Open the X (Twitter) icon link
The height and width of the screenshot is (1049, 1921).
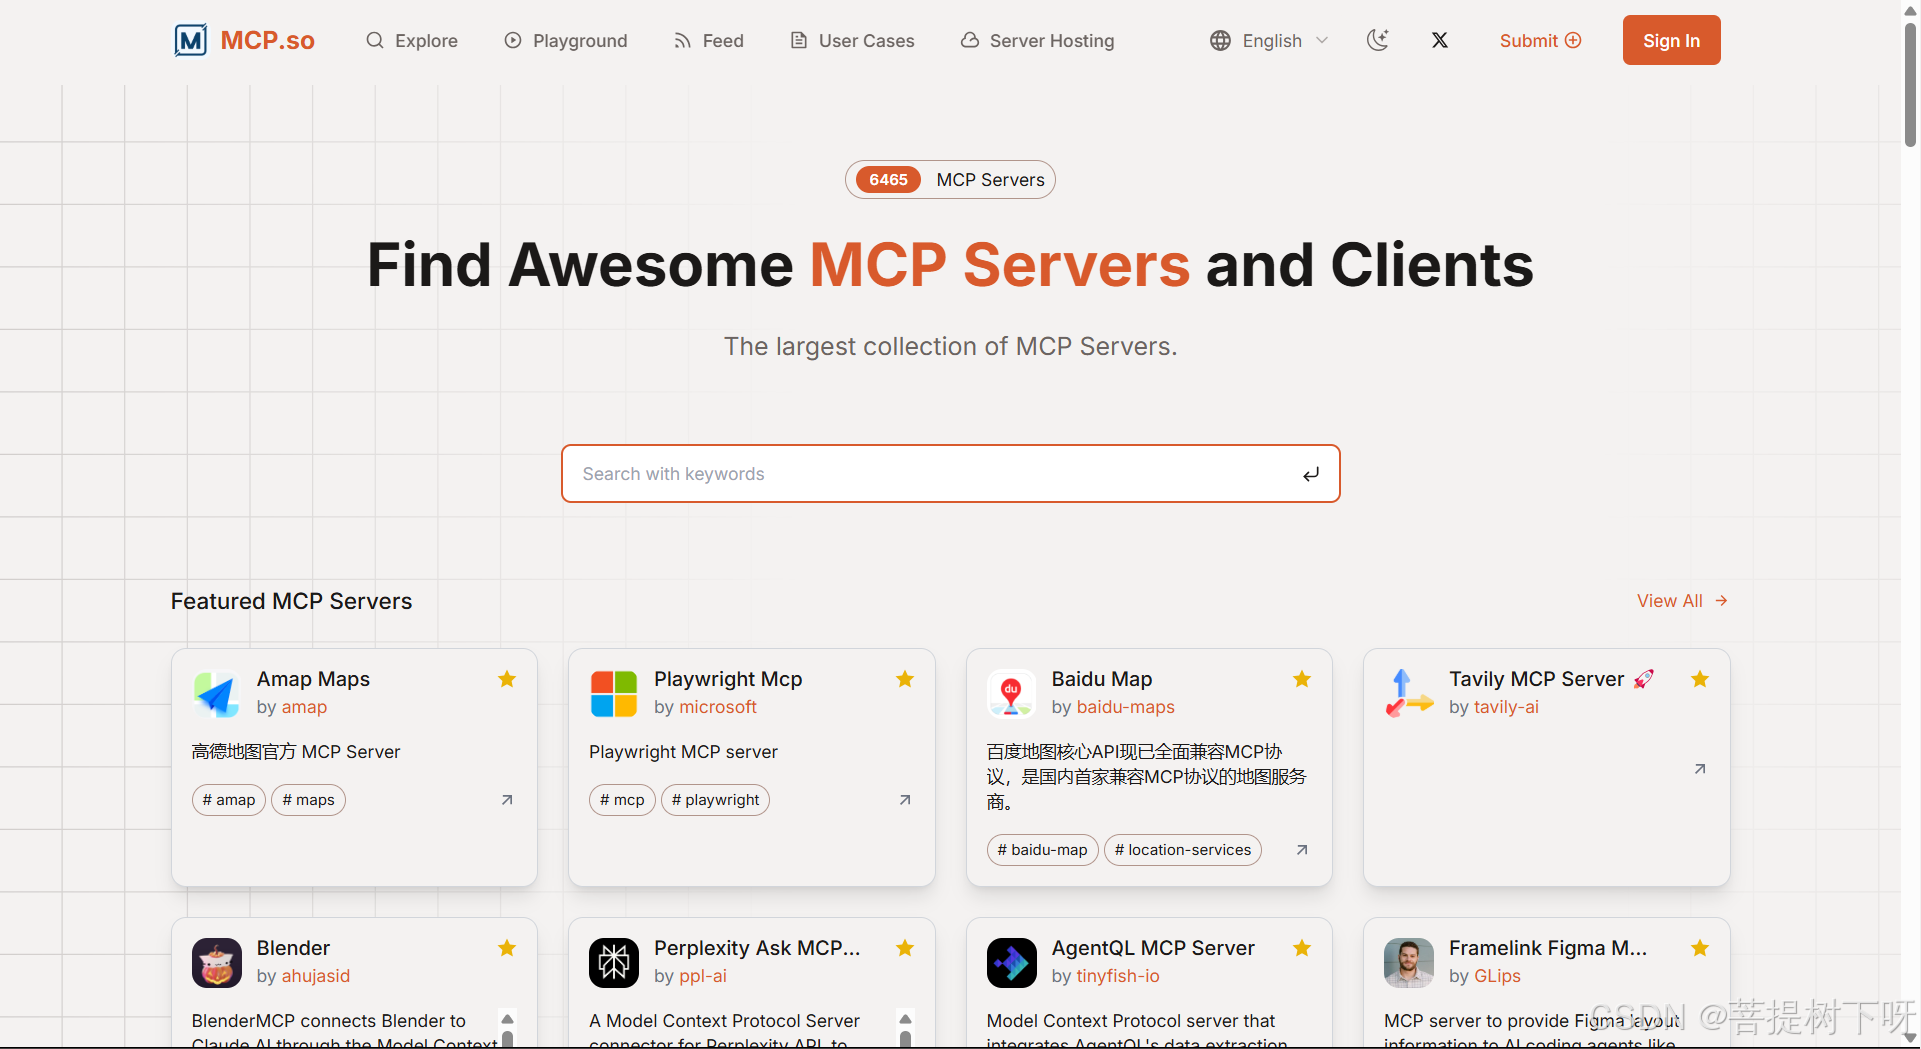(x=1440, y=40)
